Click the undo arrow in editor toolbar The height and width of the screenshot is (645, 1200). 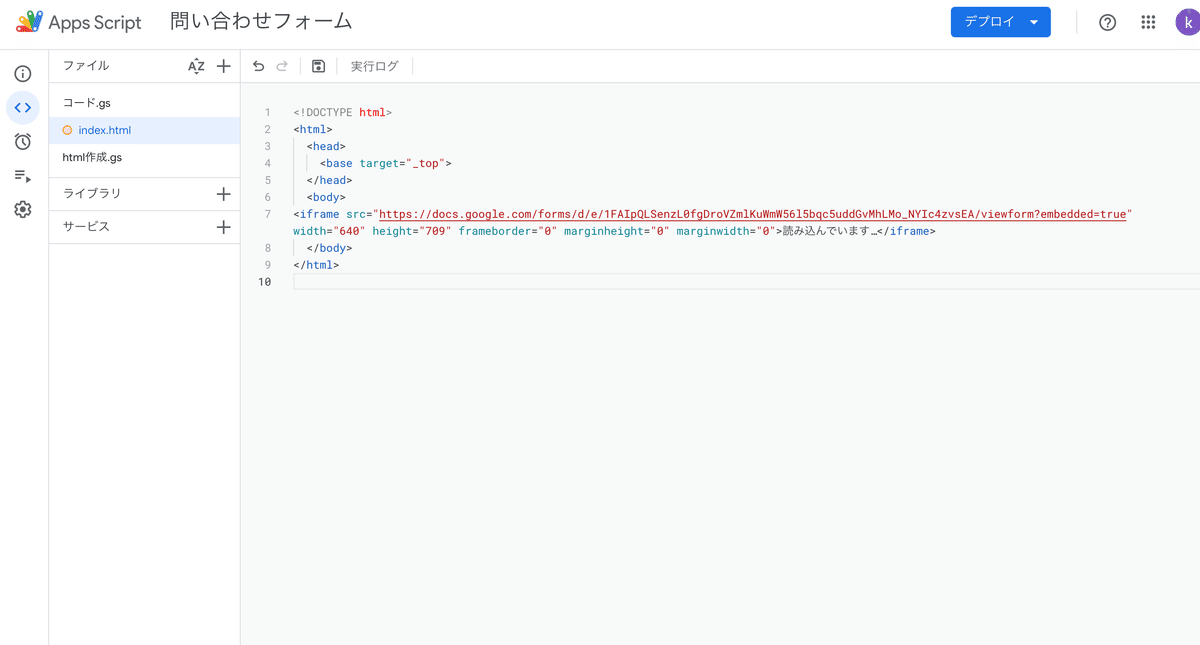pos(259,66)
